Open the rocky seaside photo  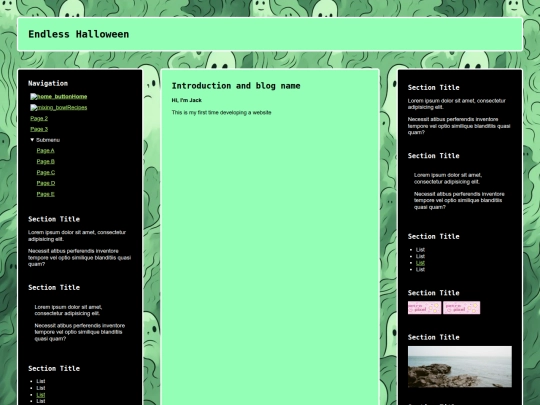coord(460,367)
